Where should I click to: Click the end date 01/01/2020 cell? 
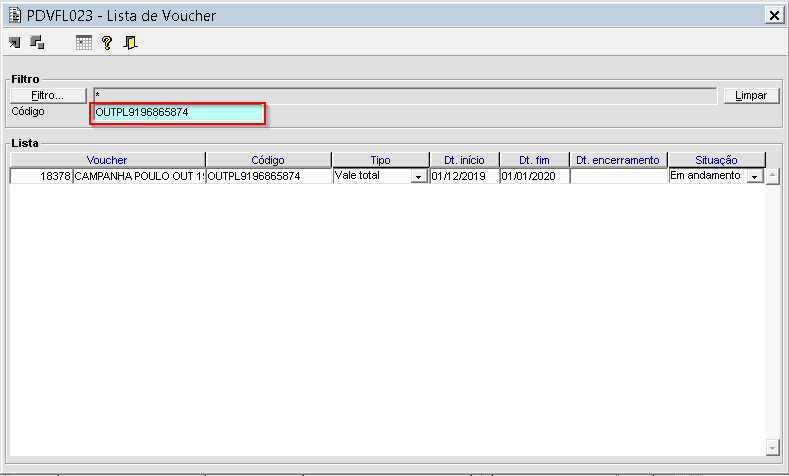pos(534,176)
